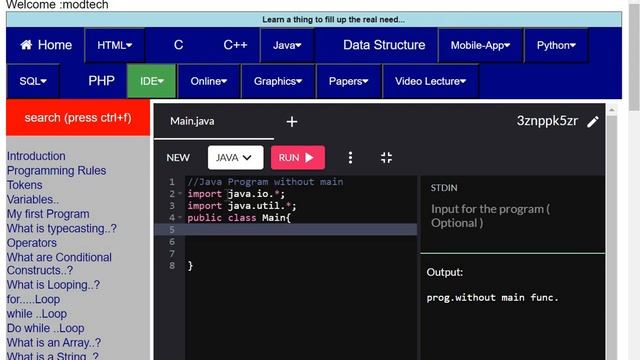This screenshot has width=640, height=360.
Task: Click the public class Main{ code line
Action: click(239, 218)
